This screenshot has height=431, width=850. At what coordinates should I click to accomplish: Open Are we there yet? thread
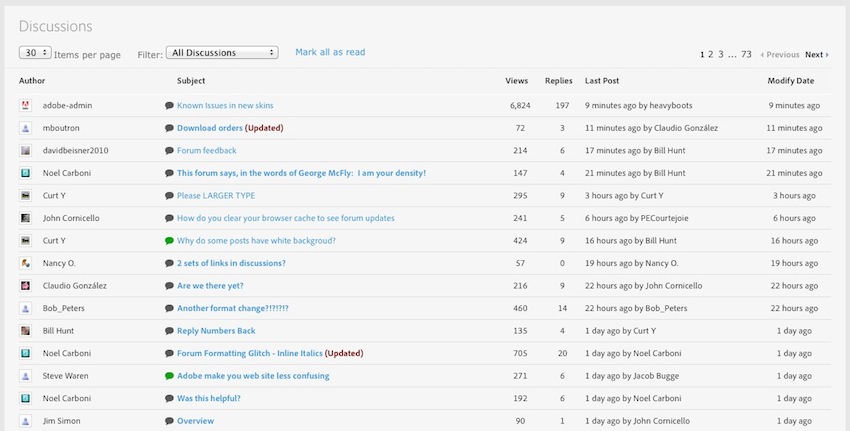click(210, 286)
